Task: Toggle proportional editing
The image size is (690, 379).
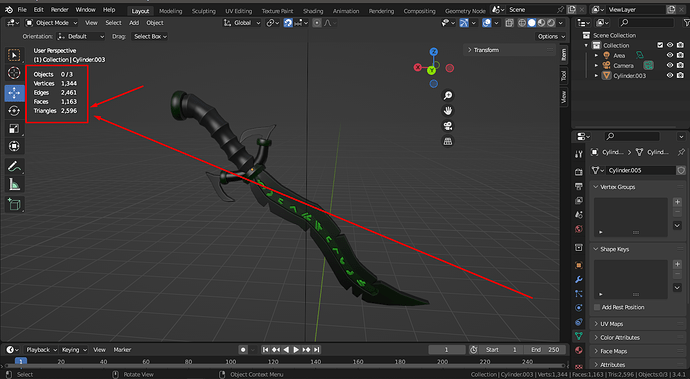Action: click(x=316, y=23)
